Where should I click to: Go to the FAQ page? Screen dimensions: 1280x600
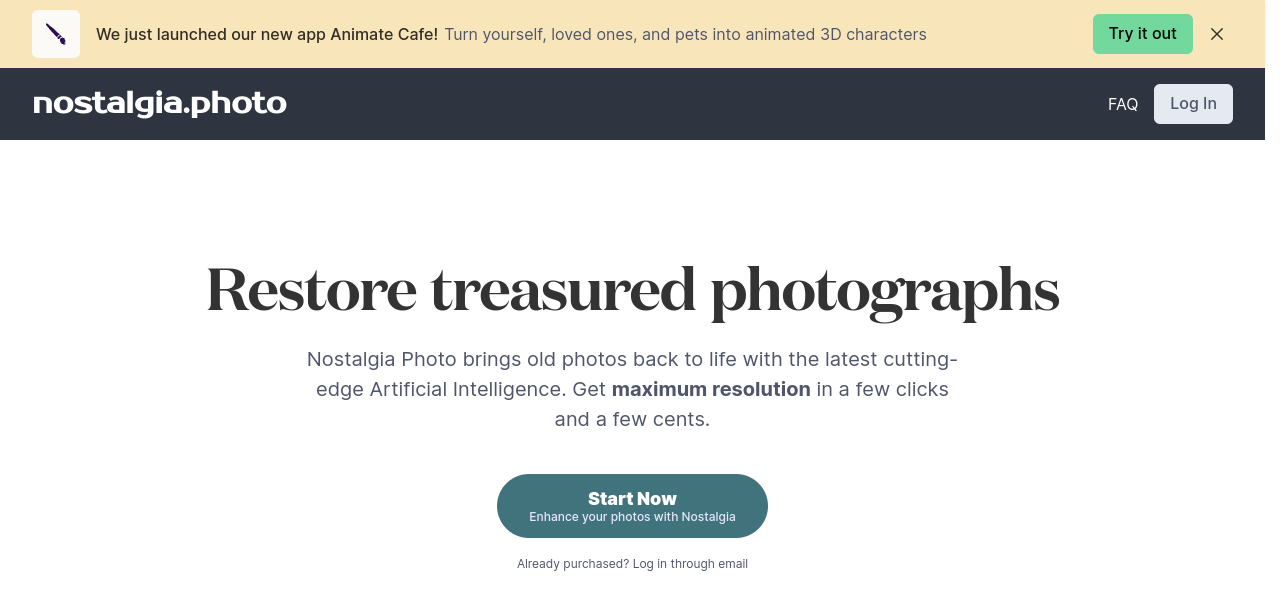(1123, 104)
